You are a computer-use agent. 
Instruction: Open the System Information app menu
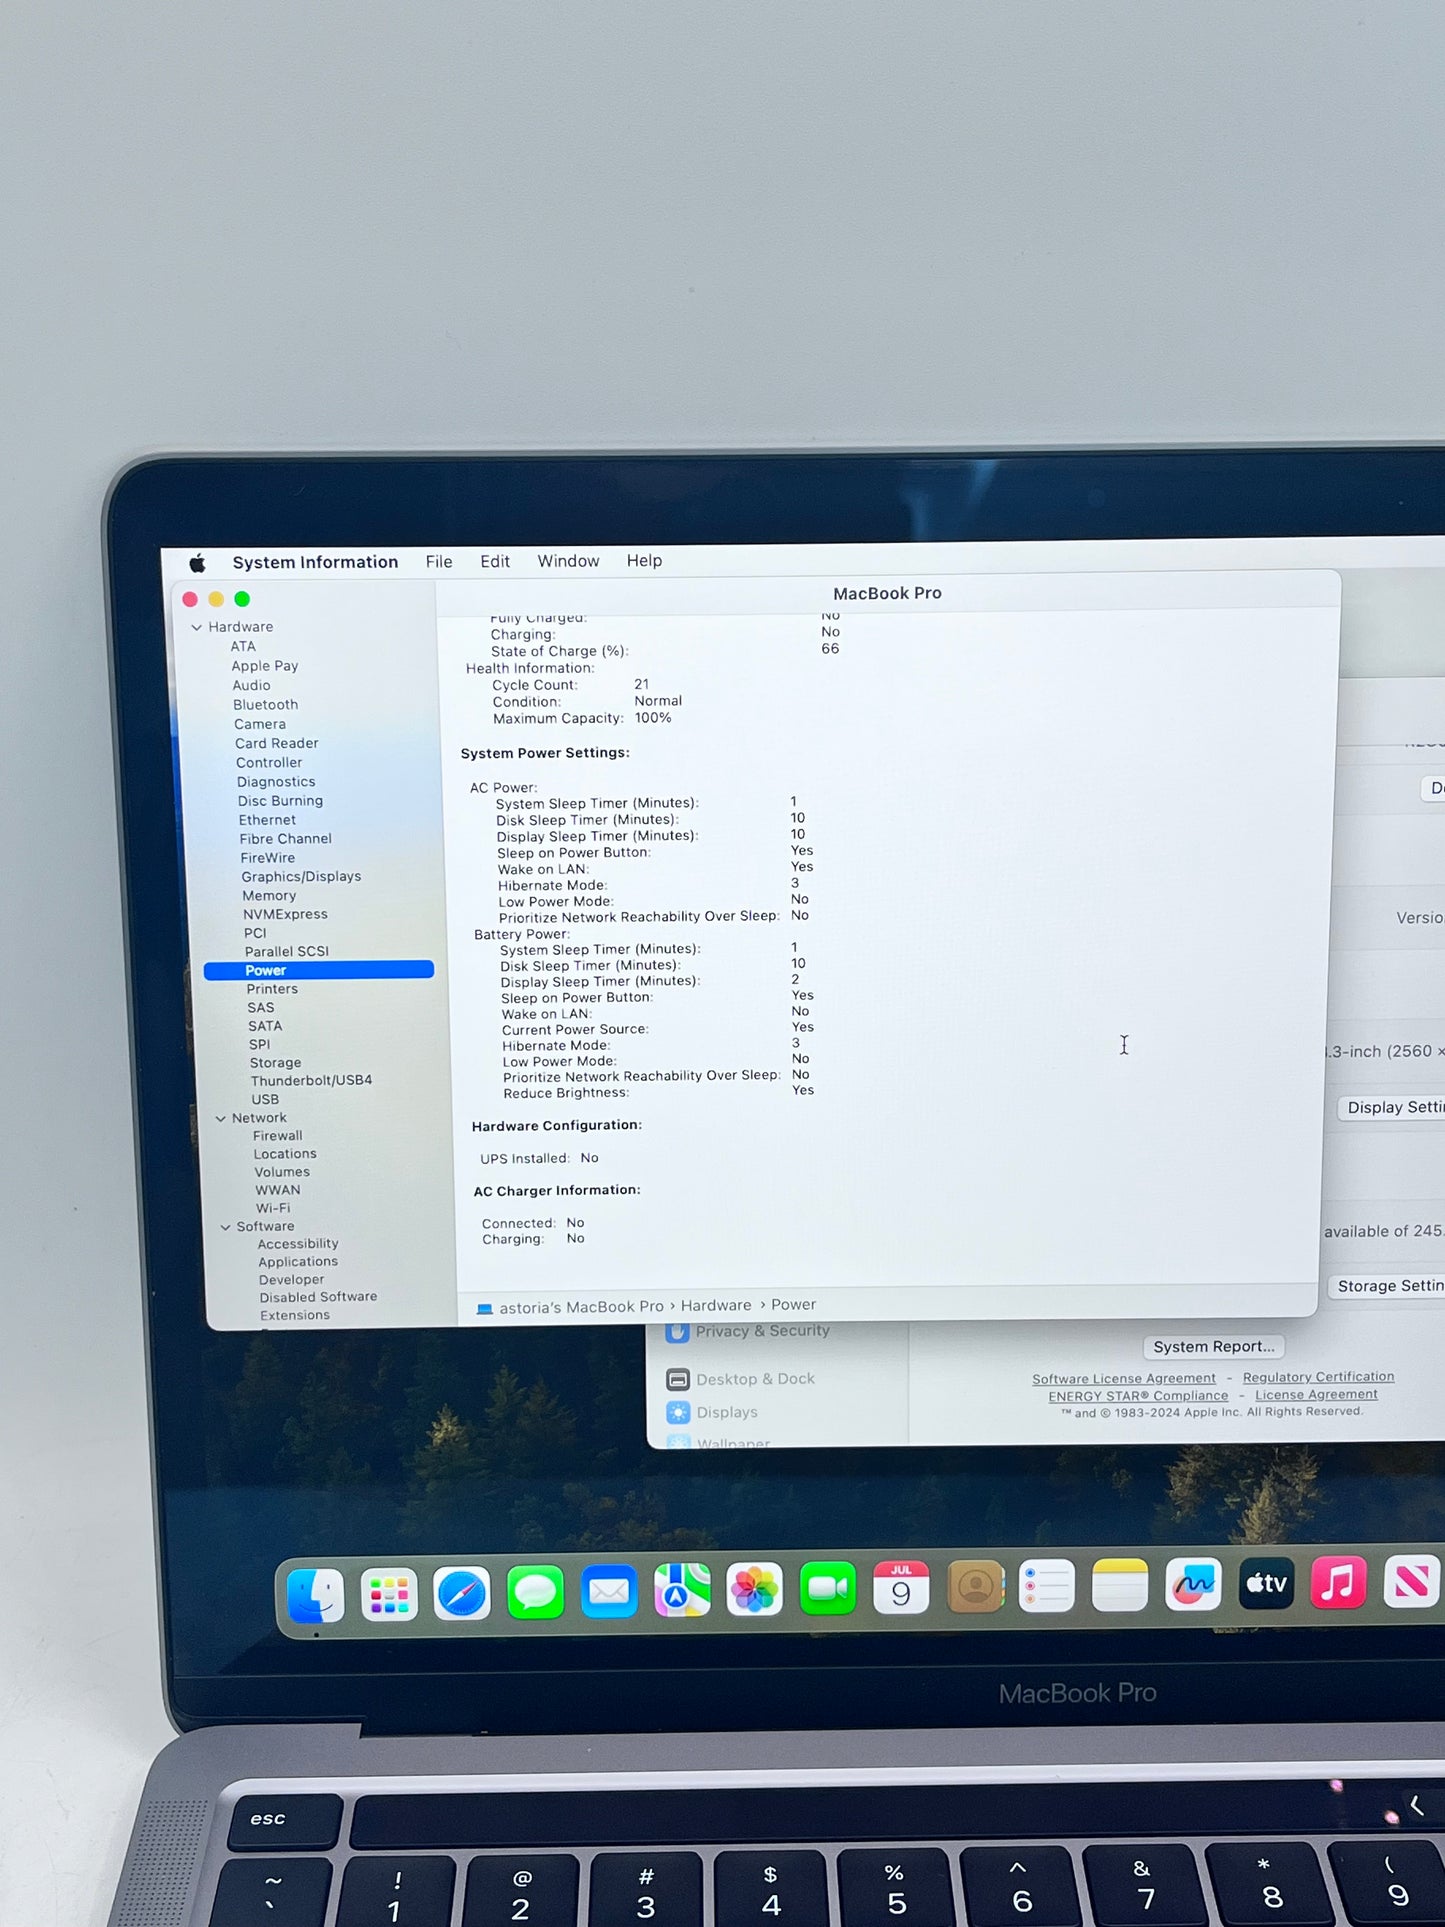point(315,562)
